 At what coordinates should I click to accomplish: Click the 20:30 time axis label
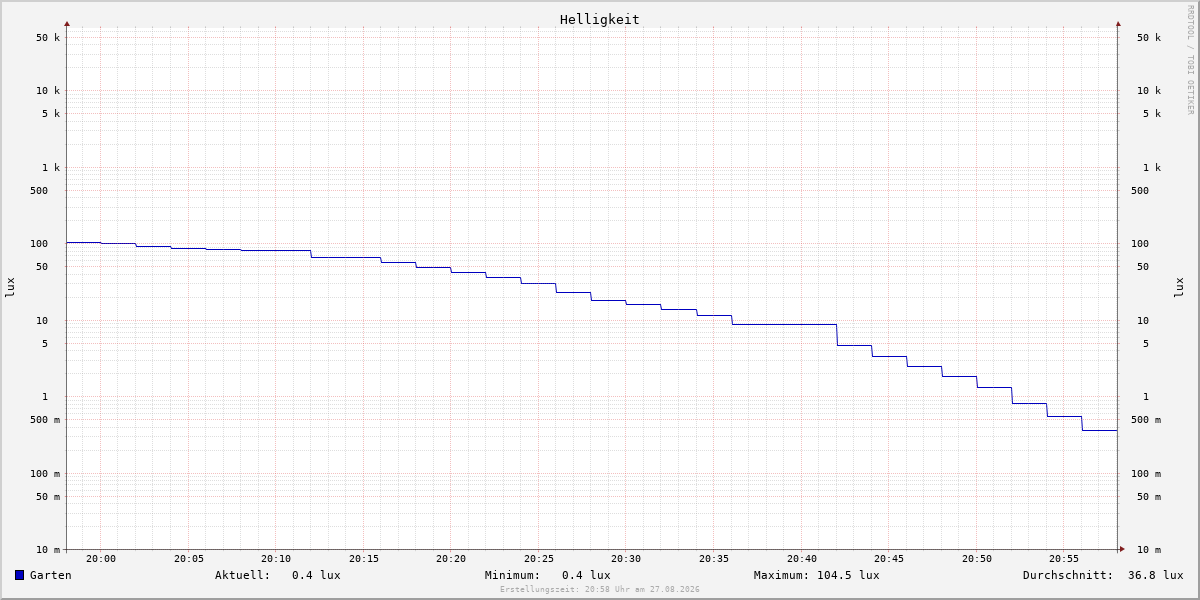pos(626,559)
